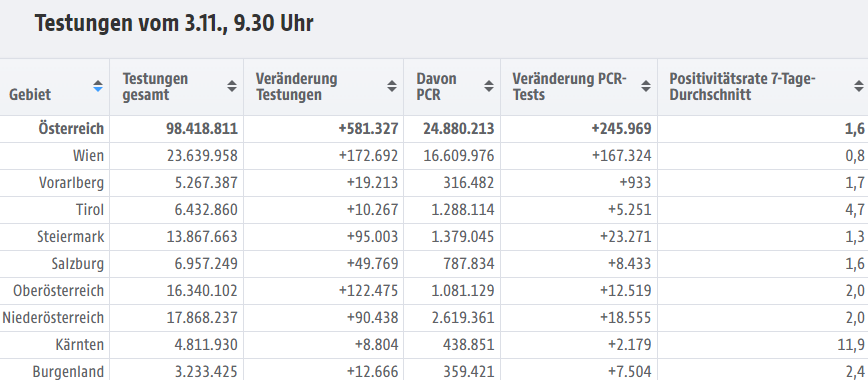Image resolution: width=868 pixels, height=380 pixels.
Task: Click sort arrows beside Testungen gesamt
Action: (232, 86)
